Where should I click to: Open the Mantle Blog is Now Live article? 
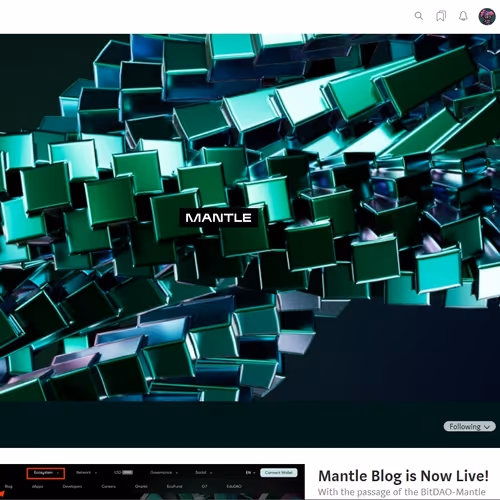[403, 476]
